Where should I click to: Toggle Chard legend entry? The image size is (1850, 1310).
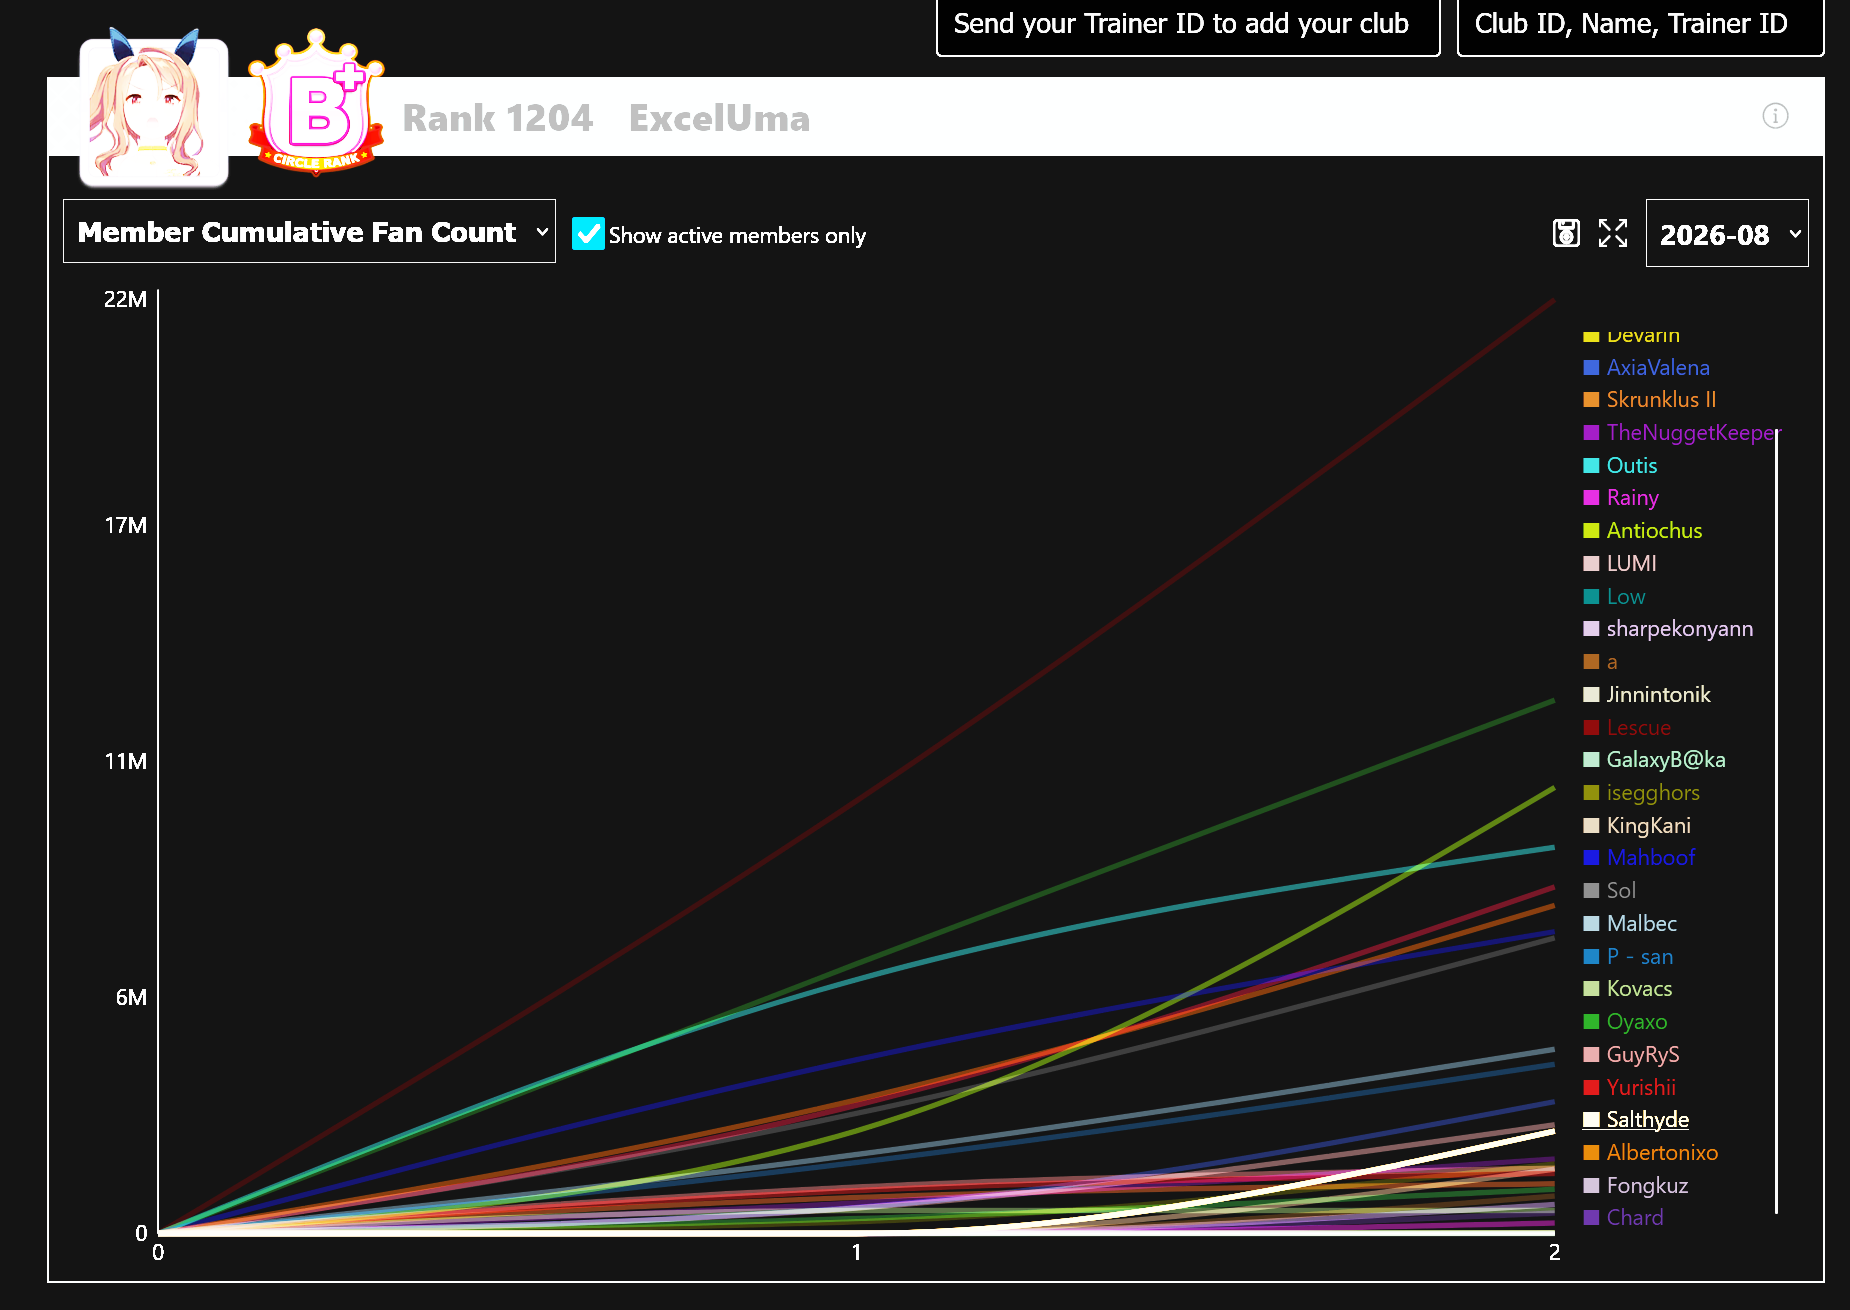pos(1623,1218)
